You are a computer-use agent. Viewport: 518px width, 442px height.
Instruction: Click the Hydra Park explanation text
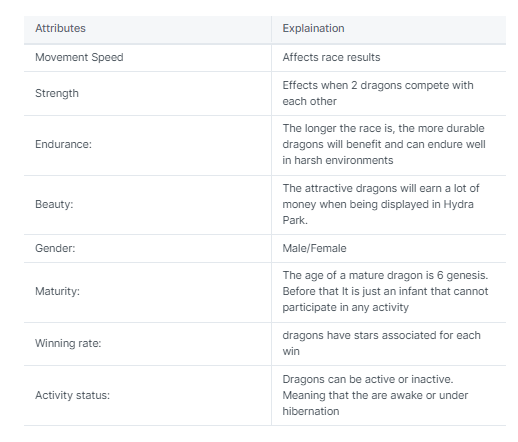[x=381, y=204]
